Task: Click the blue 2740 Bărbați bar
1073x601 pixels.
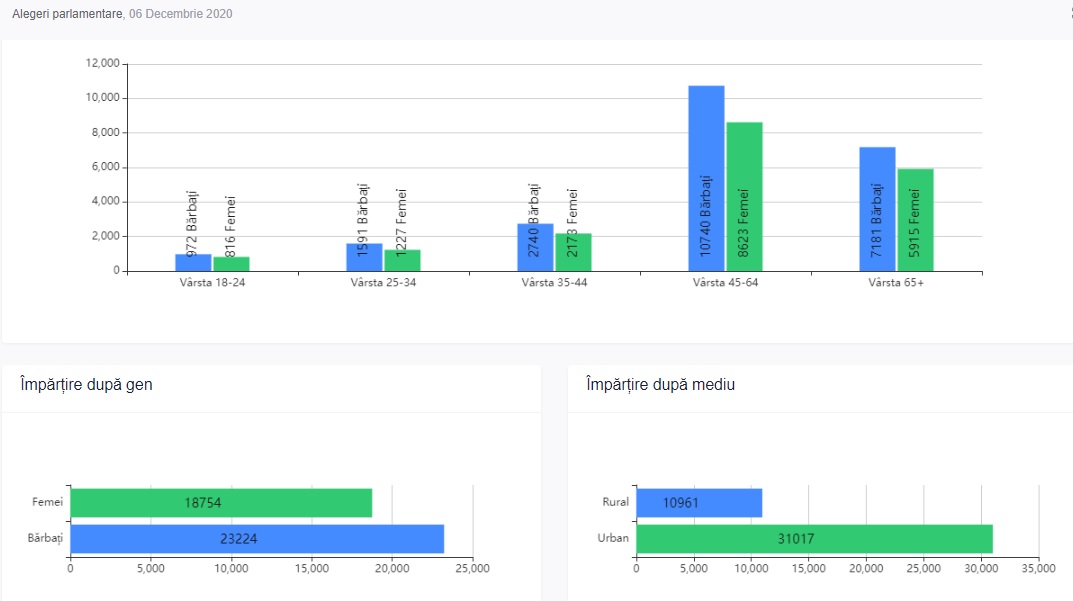Action: tap(535, 248)
